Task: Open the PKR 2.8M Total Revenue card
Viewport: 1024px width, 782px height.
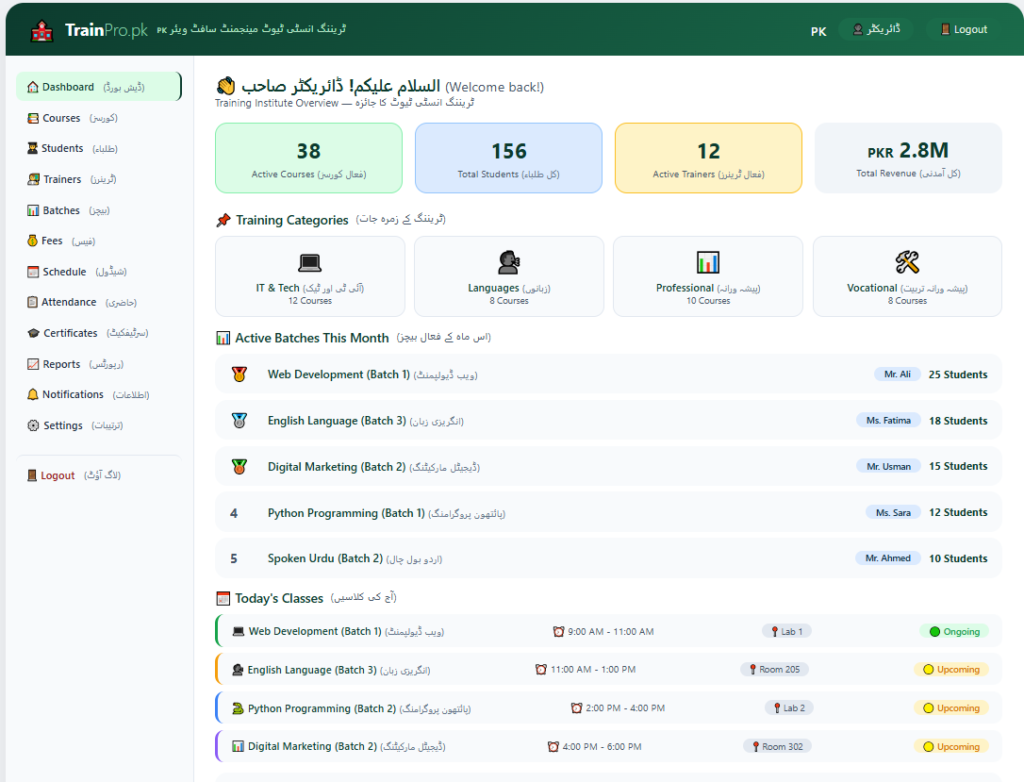Action: (908, 158)
